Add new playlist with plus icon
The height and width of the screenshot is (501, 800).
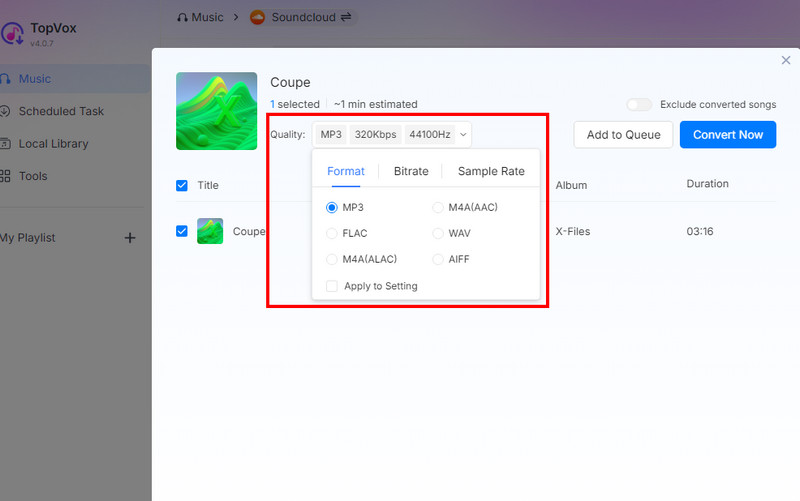pyautogui.click(x=129, y=238)
